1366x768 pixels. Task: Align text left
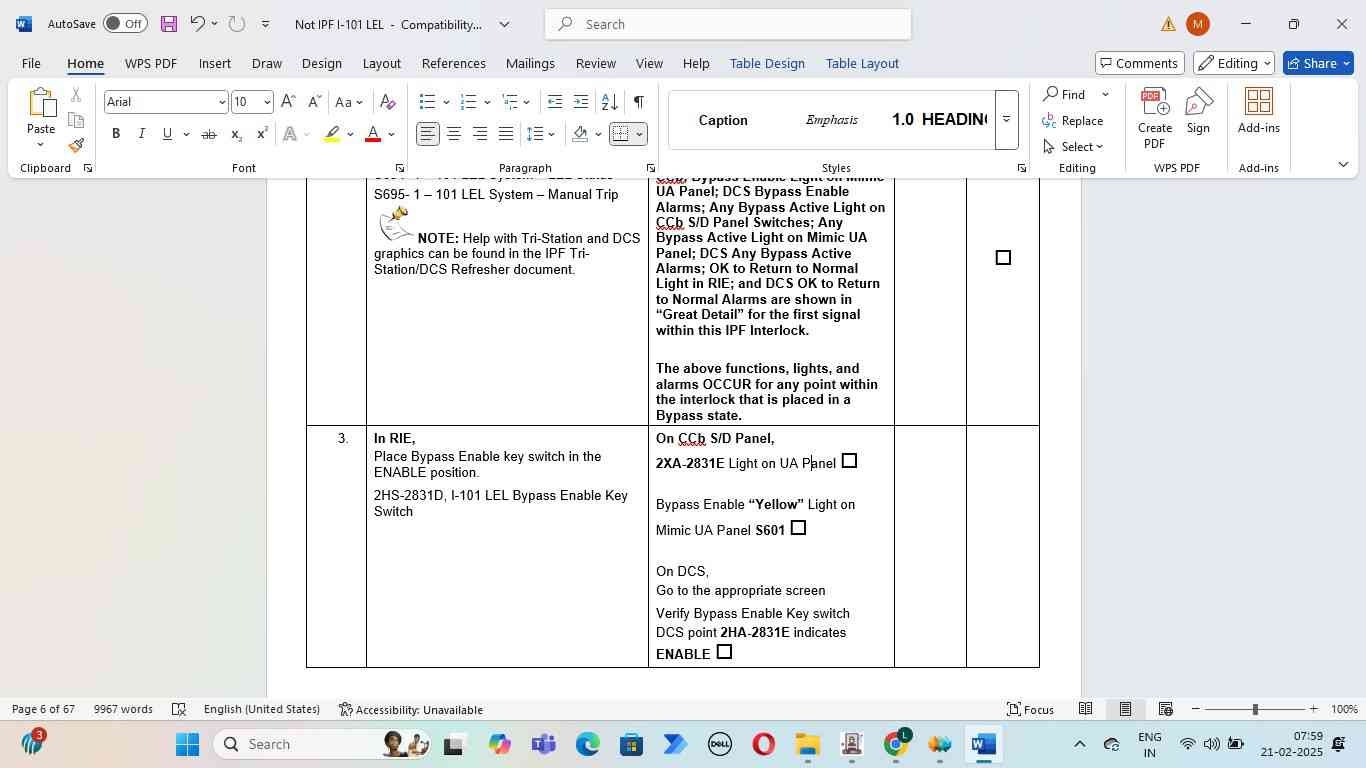coord(428,134)
